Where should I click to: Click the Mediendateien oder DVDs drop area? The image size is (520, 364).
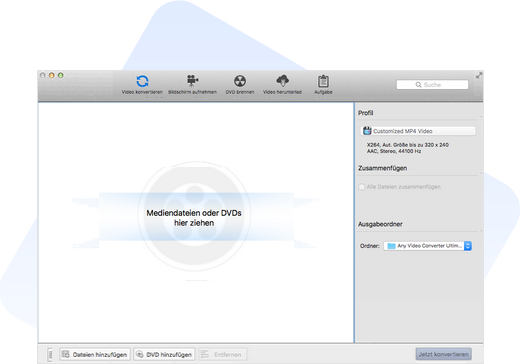(x=196, y=223)
